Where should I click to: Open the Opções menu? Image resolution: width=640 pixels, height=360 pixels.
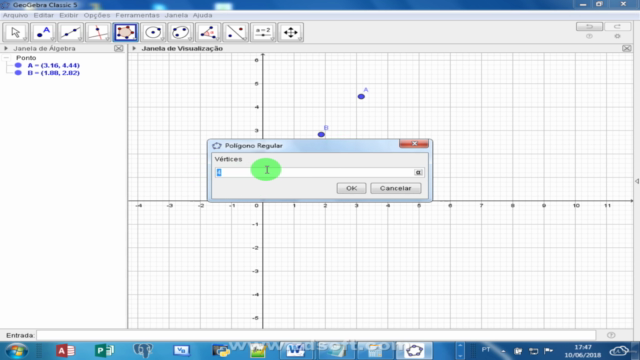point(97,15)
